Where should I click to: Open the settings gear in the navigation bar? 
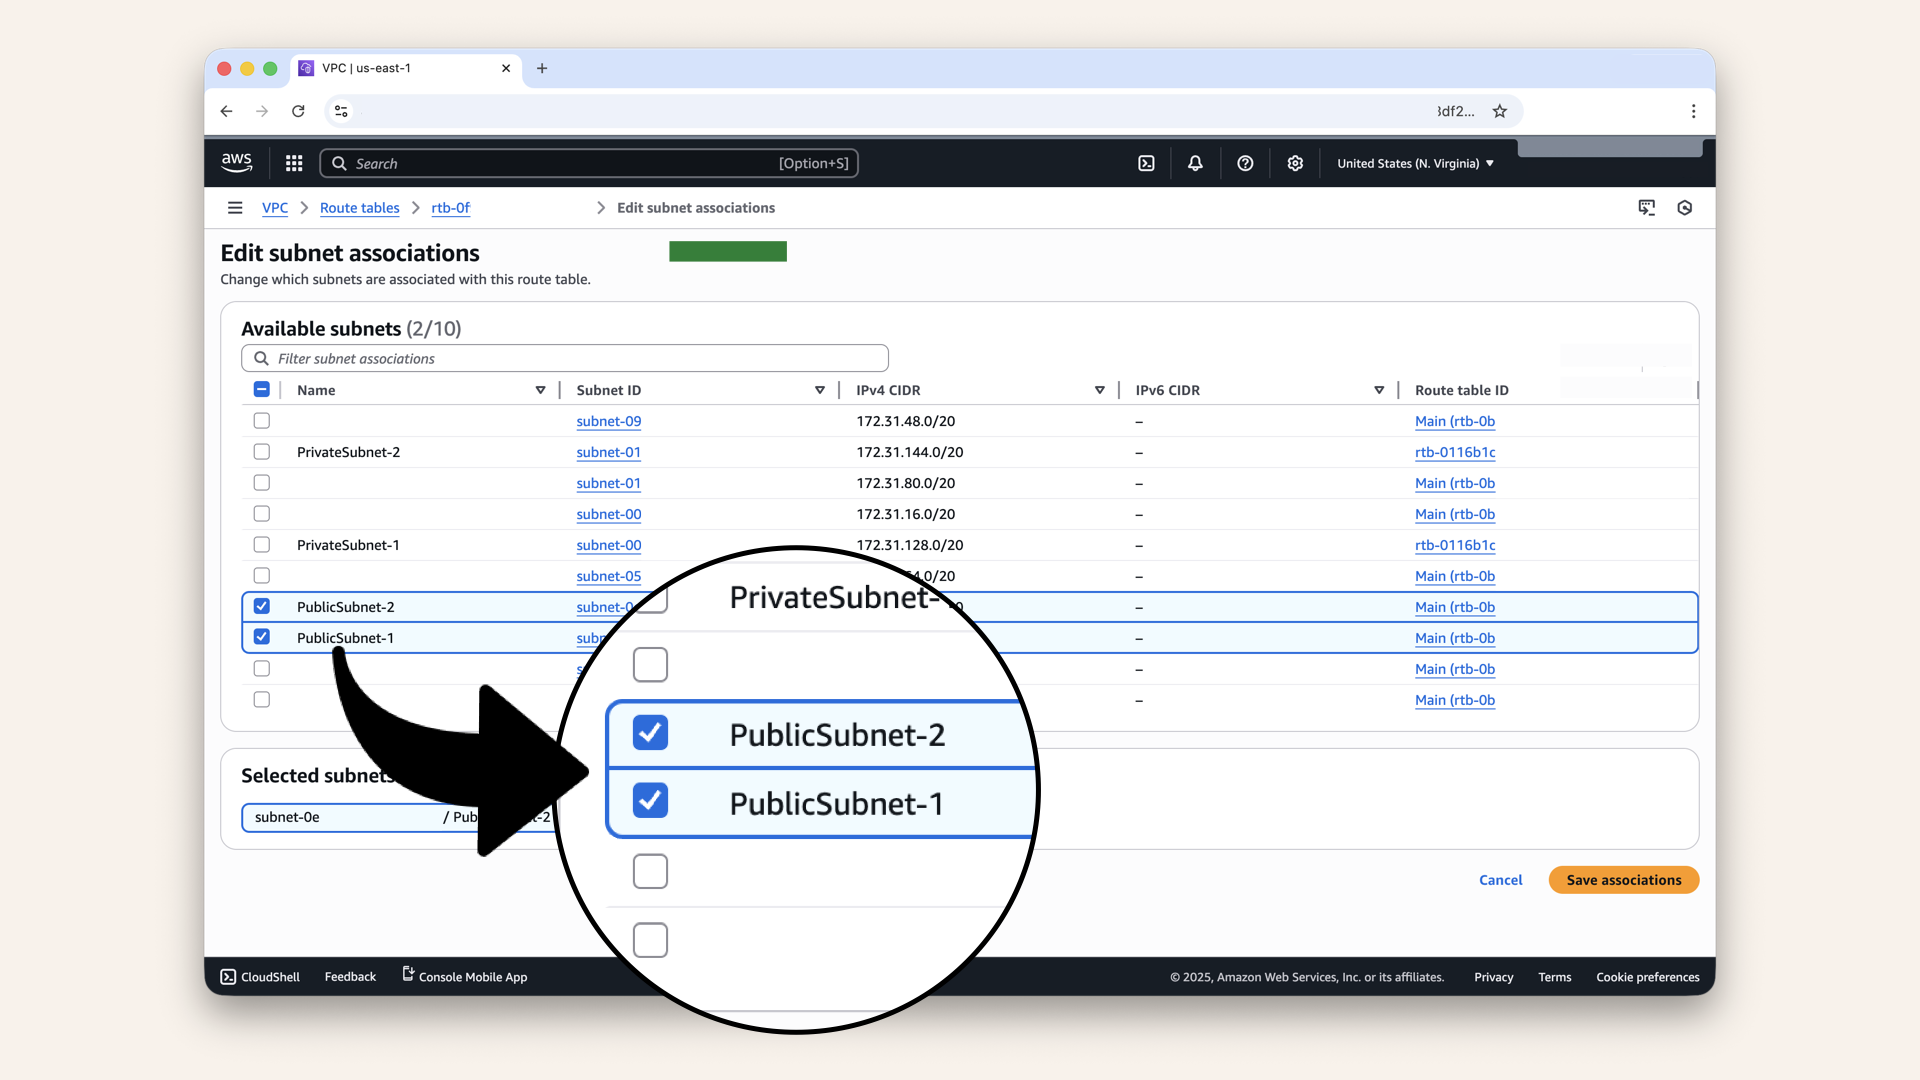(x=1295, y=163)
